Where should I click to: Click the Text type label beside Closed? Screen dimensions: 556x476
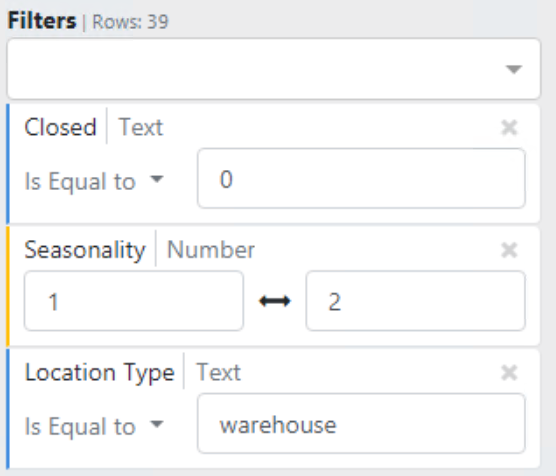(x=141, y=127)
